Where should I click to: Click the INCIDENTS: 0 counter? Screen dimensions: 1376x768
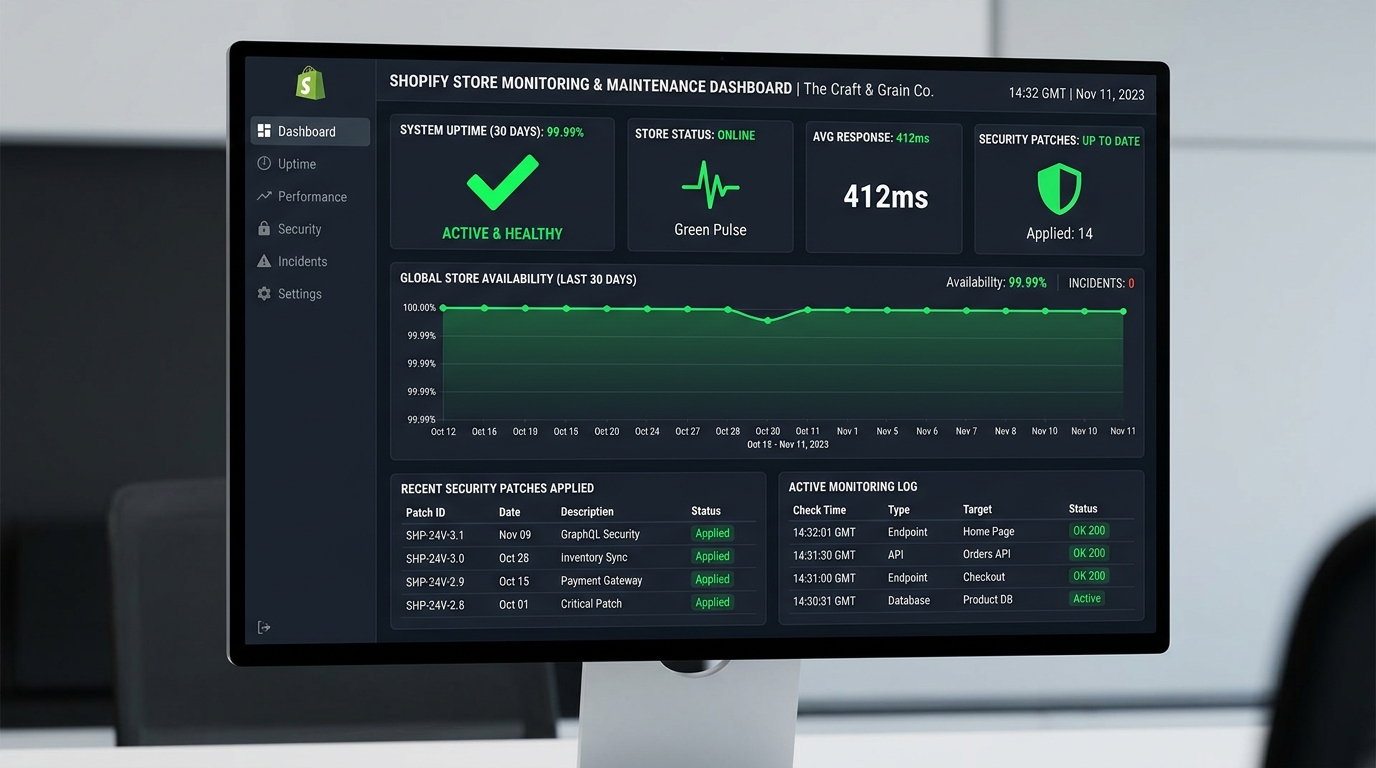1101,284
